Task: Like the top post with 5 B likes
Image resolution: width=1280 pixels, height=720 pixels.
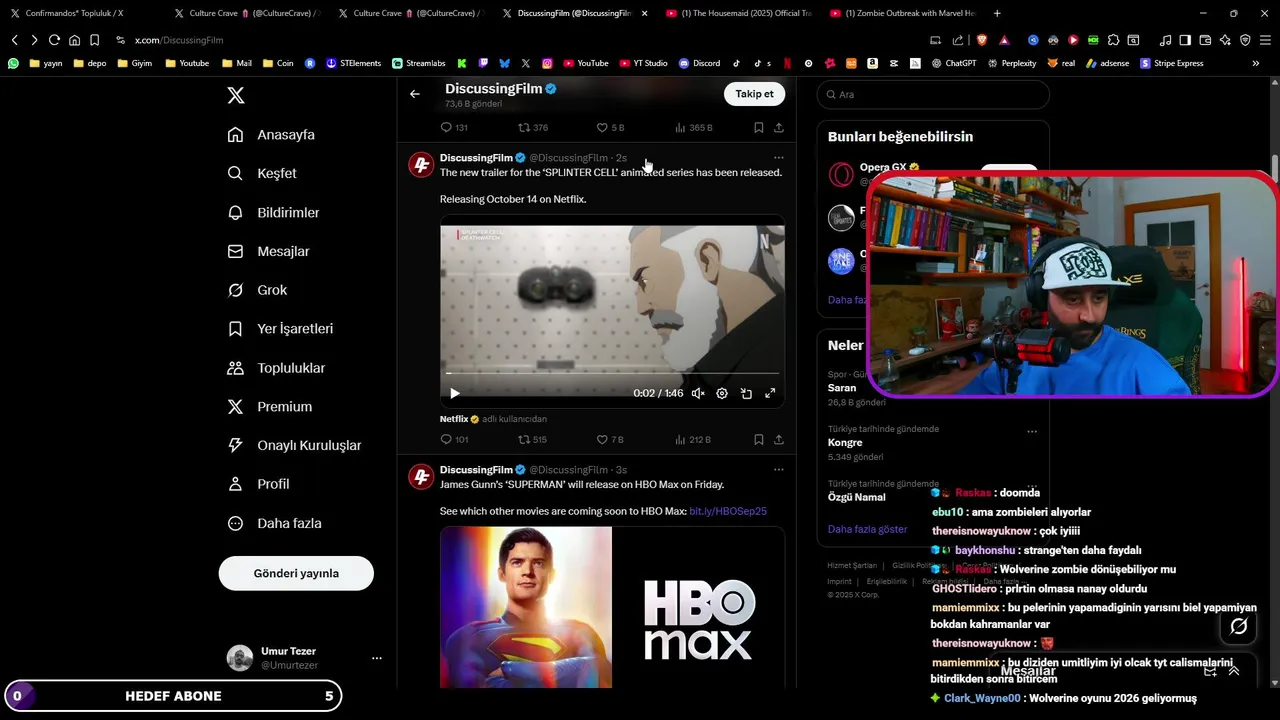Action: point(610,128)
